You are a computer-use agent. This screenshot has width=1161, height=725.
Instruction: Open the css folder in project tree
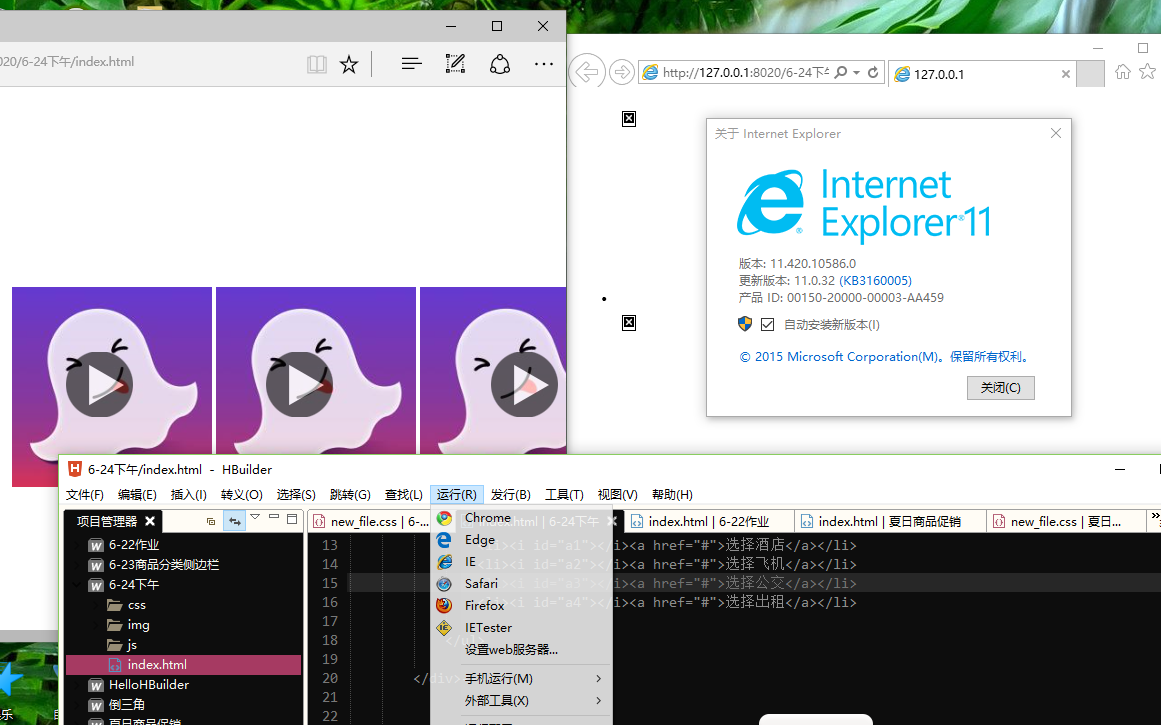136,605
